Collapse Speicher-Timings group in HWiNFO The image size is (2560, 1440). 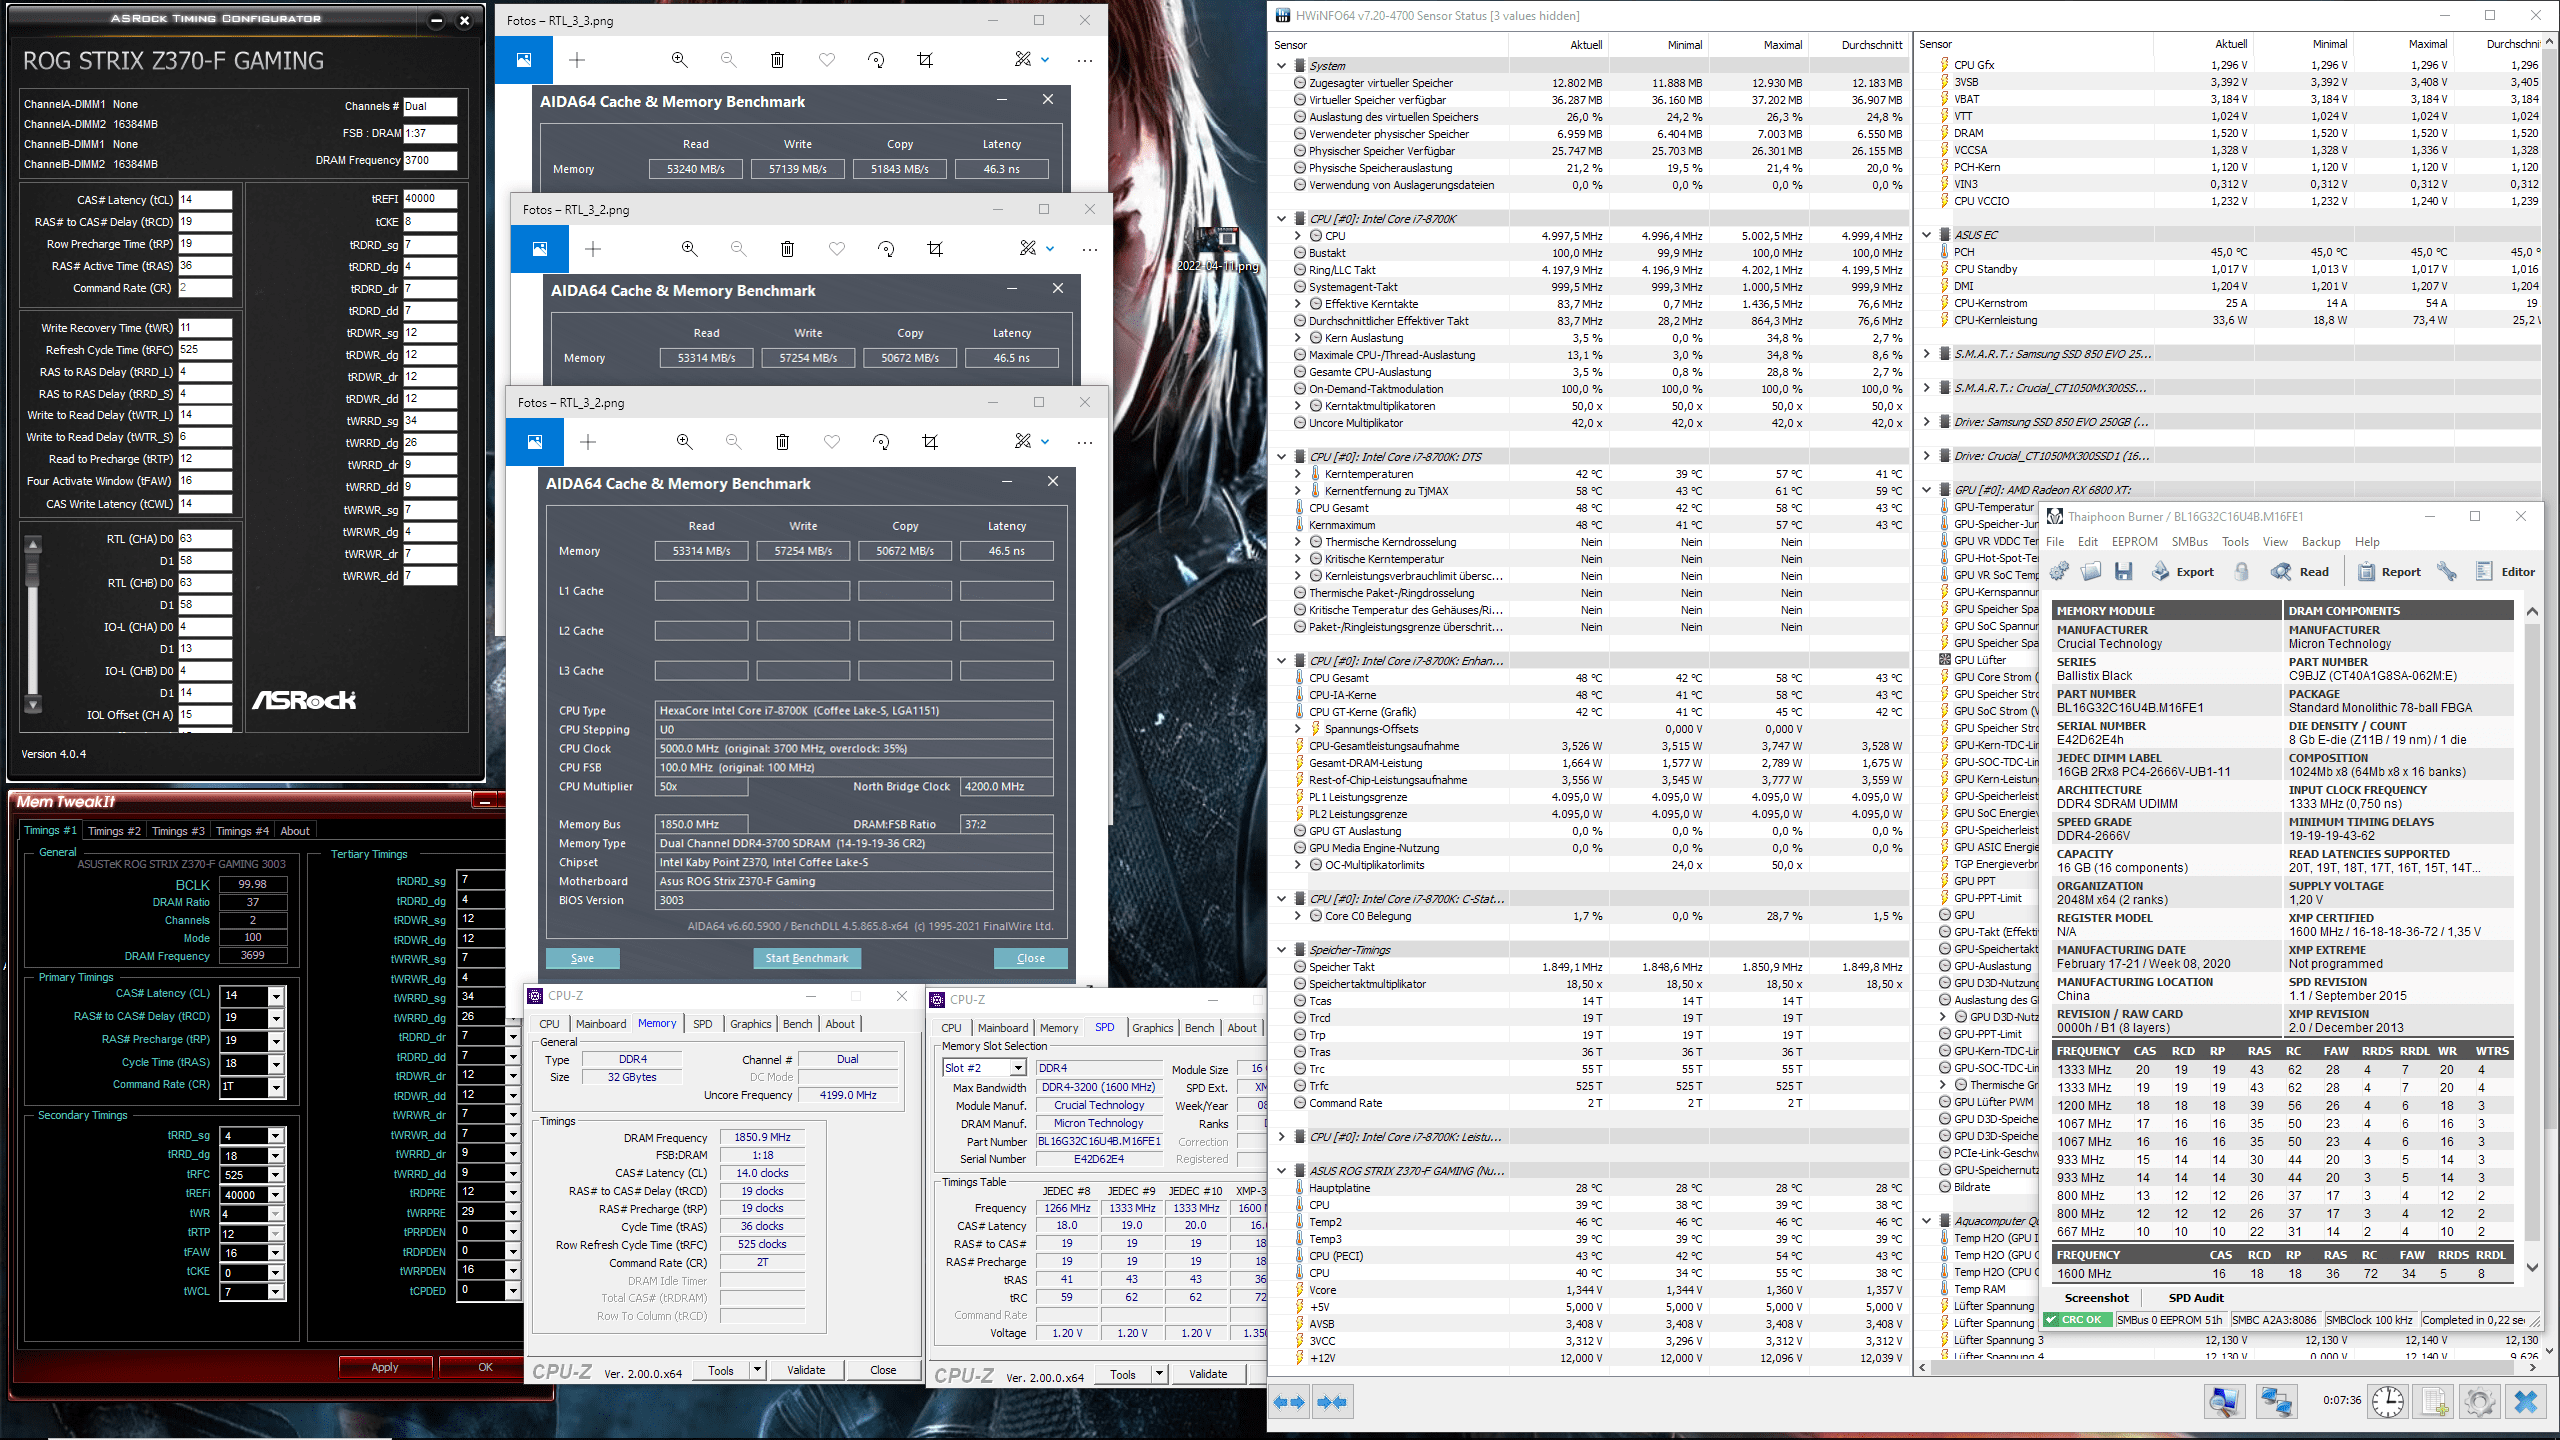pyautogui.click(x=1282, y=950)
